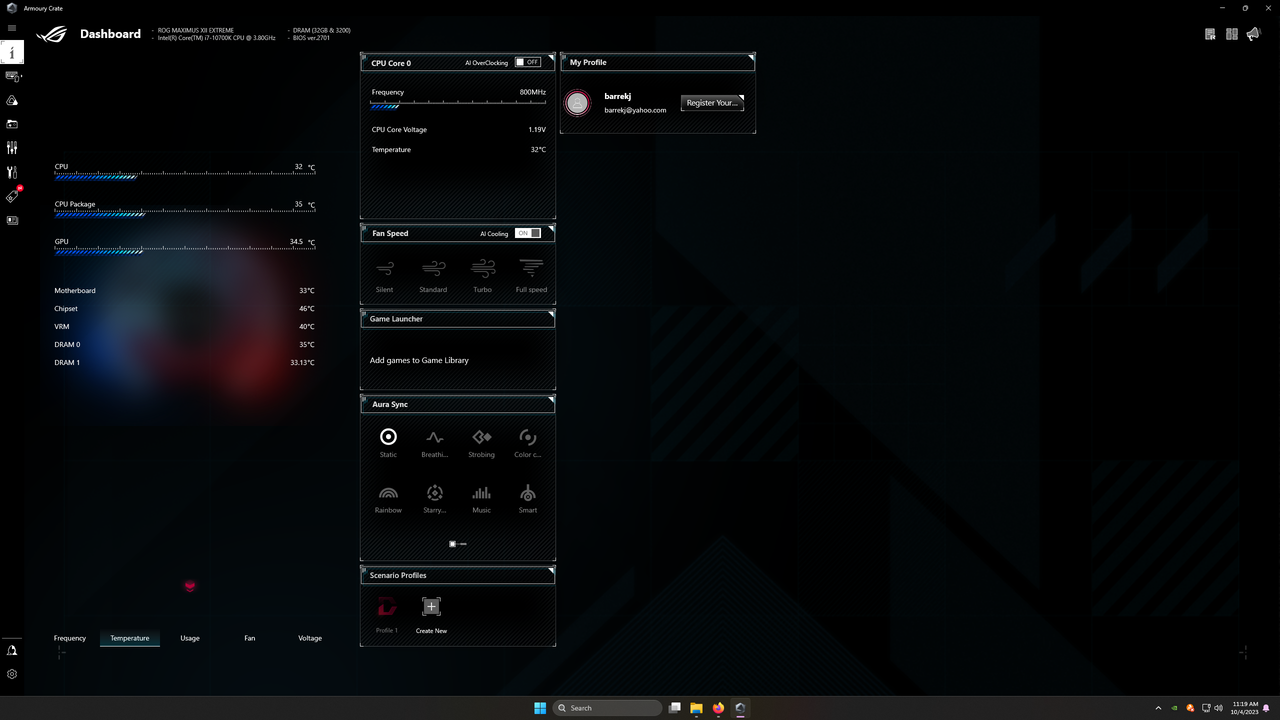
Task: Choose the Rainbow Aura lighting effect
Action: tap(388, 498)
